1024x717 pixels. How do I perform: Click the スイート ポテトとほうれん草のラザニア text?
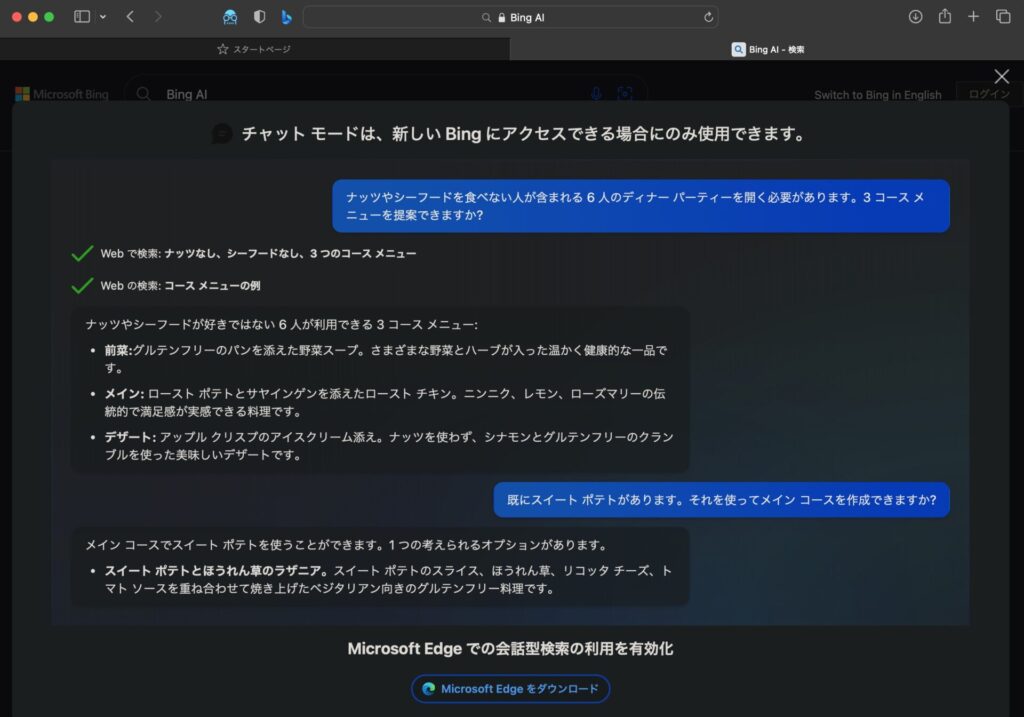216,570
